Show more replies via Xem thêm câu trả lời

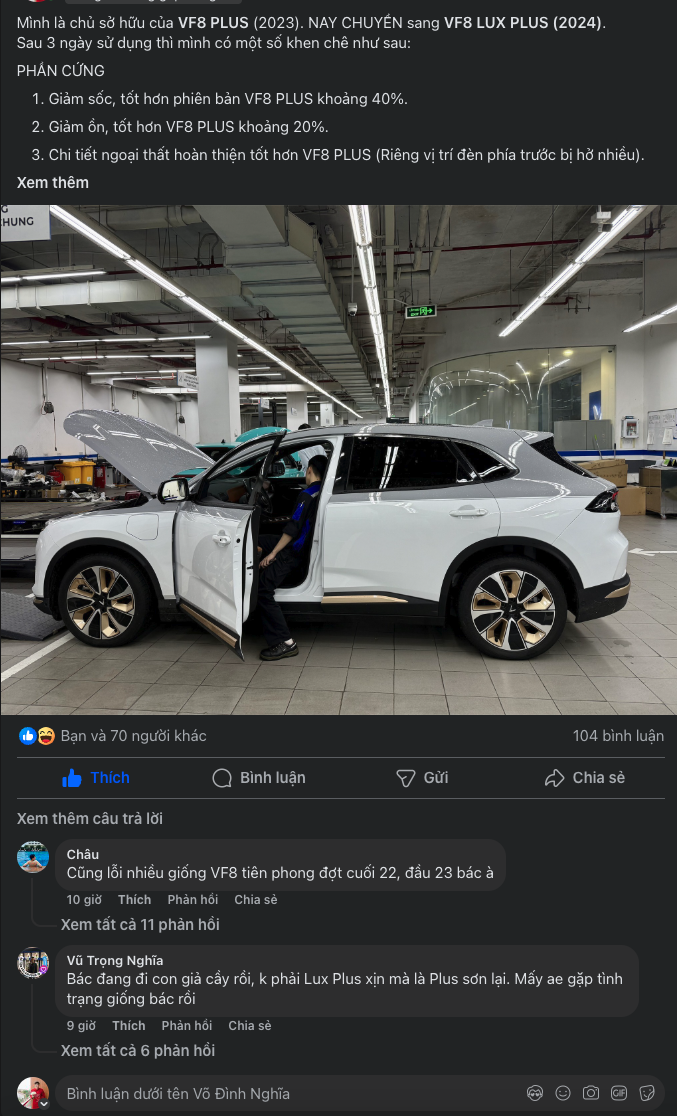click(x=90, y=818)
